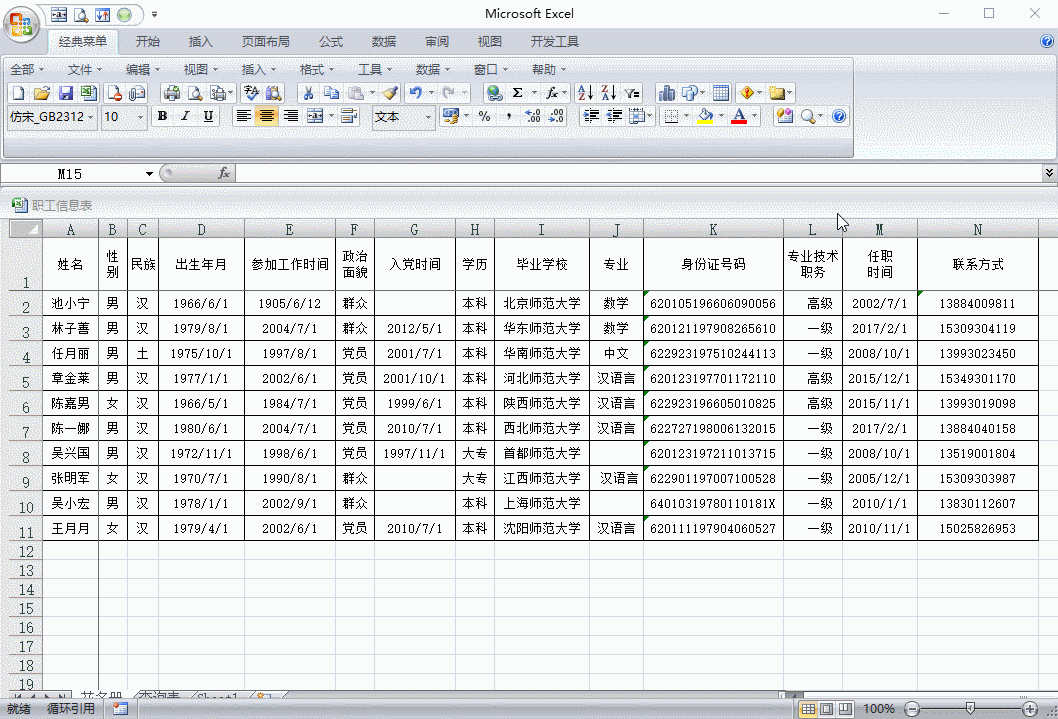This screenshot has width=1058, height=719.
Task: Click inside the formula bar input
Action: pyautogui.click(x=638, y=174)
